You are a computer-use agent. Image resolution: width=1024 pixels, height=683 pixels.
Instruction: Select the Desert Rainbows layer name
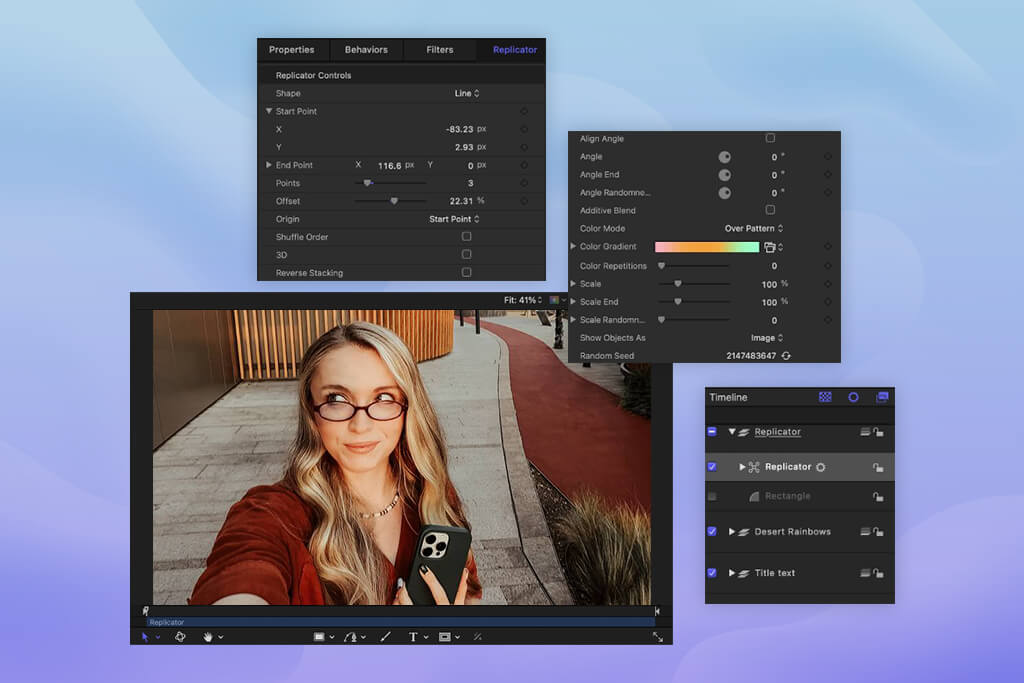[793, 532]
